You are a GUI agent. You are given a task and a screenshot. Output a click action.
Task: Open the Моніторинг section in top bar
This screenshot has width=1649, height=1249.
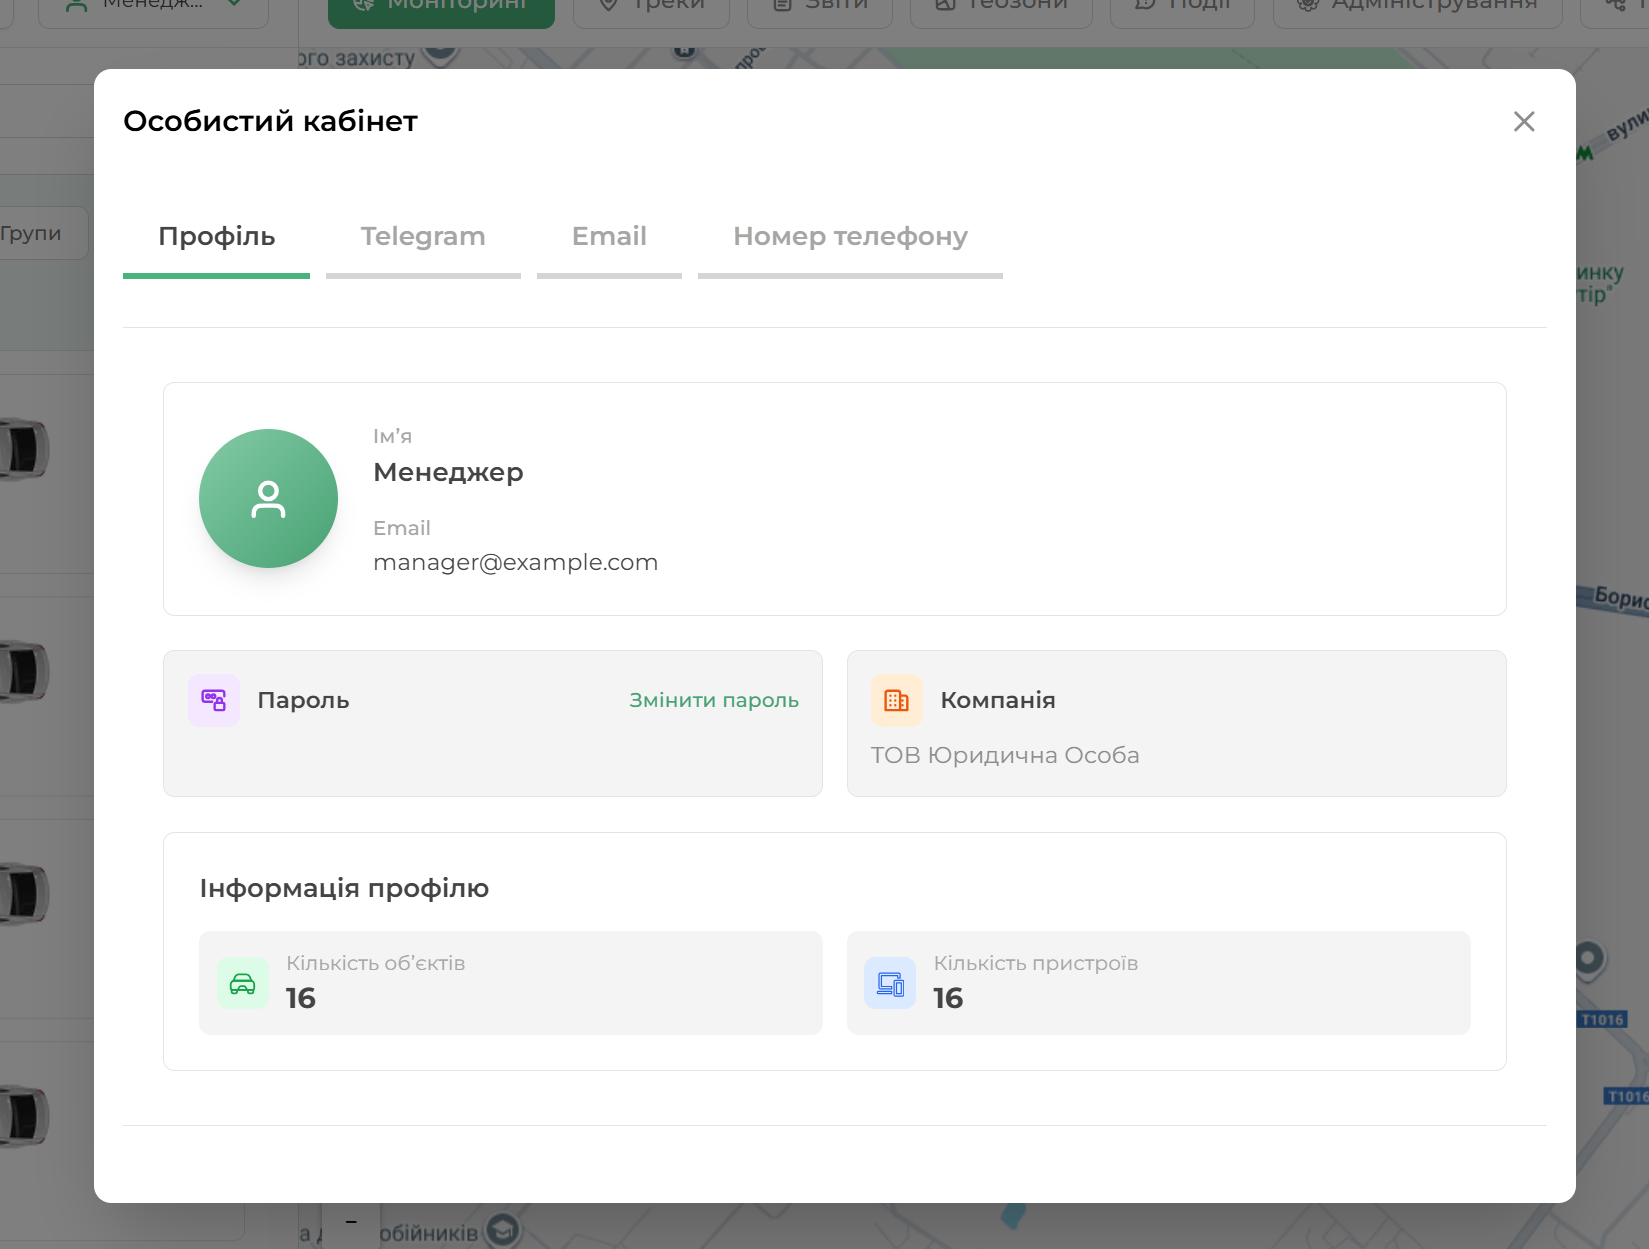[441, 8]
